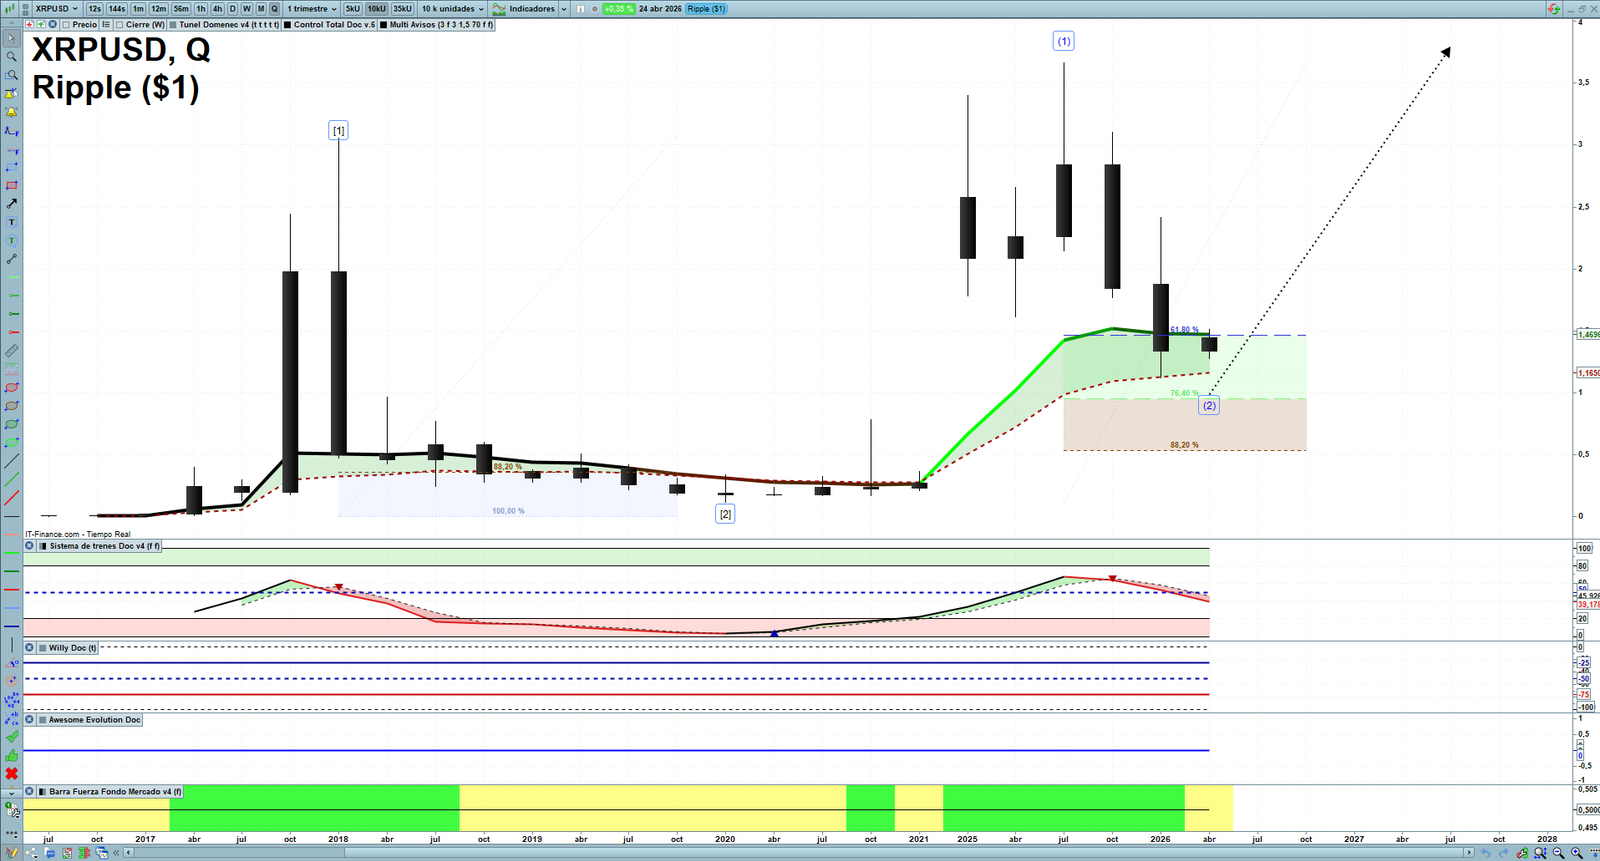
Task: Toggle Tunel Domenec v4 indicator visibility
Action: click(173, 25)
